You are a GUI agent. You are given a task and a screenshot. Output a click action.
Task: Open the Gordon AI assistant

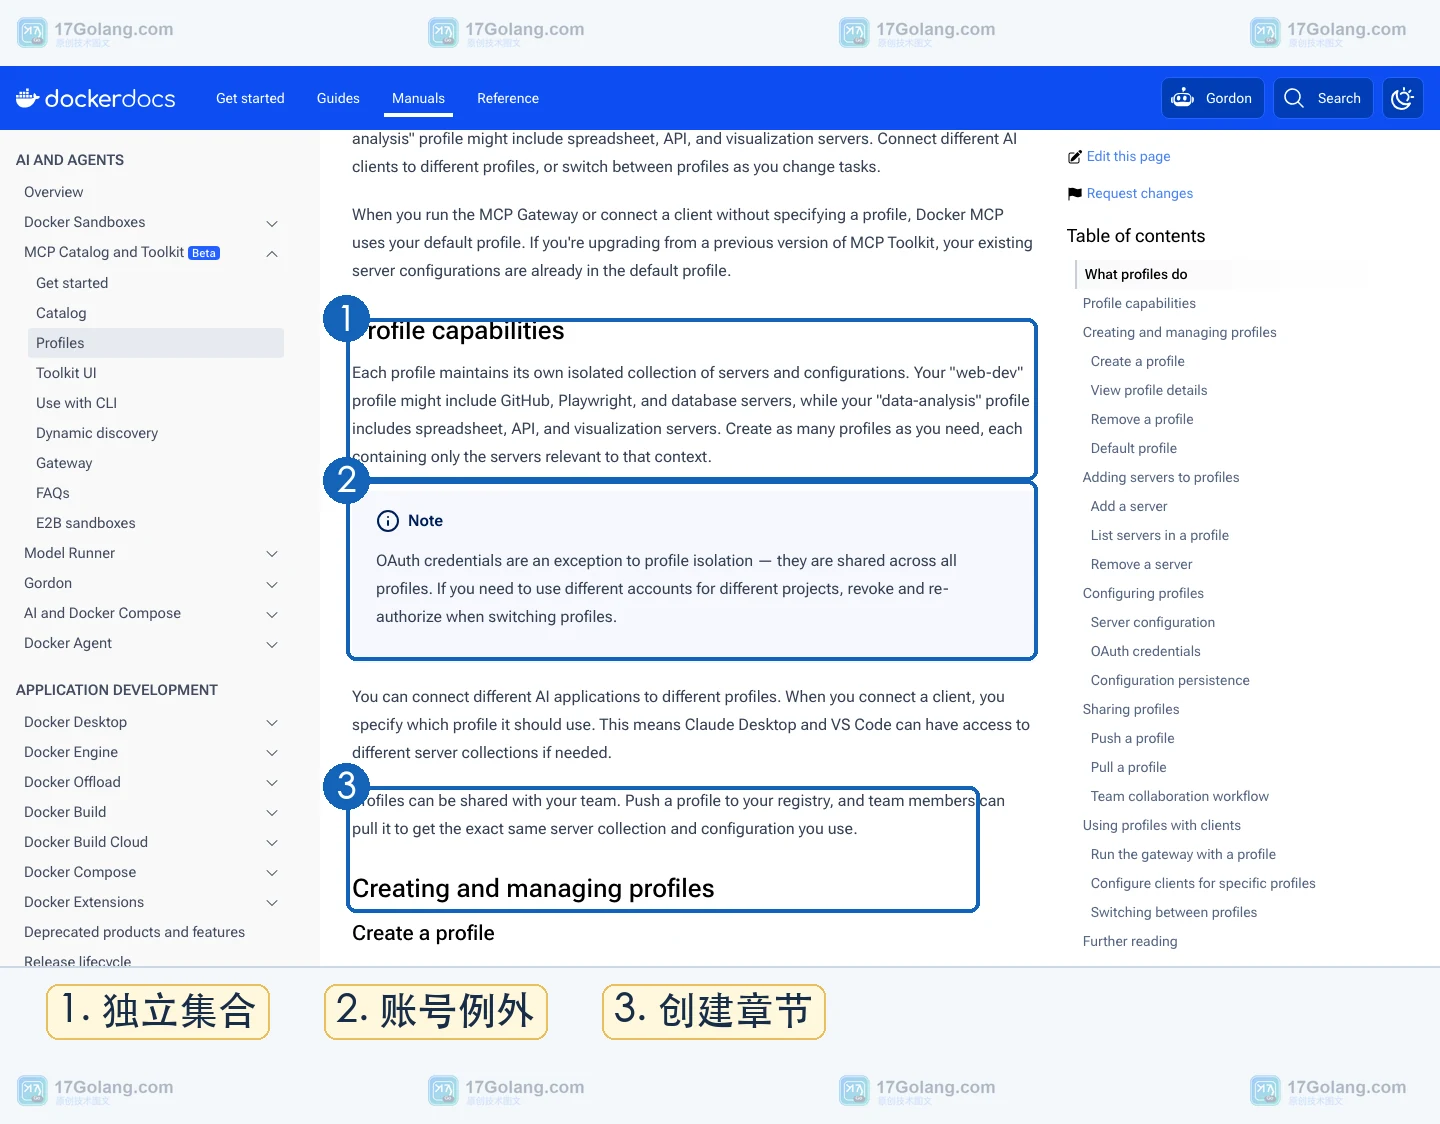pyautogui.click(x=1212, y=98)
